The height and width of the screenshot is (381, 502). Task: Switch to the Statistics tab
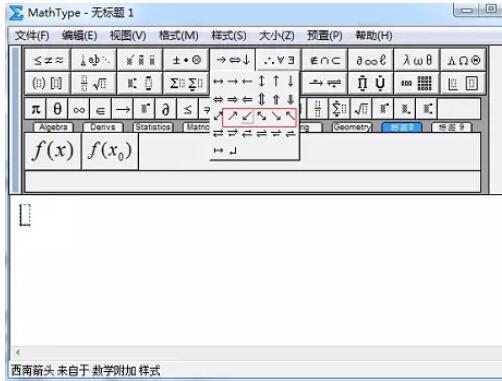pyautogui.click(x=153, y=127)
